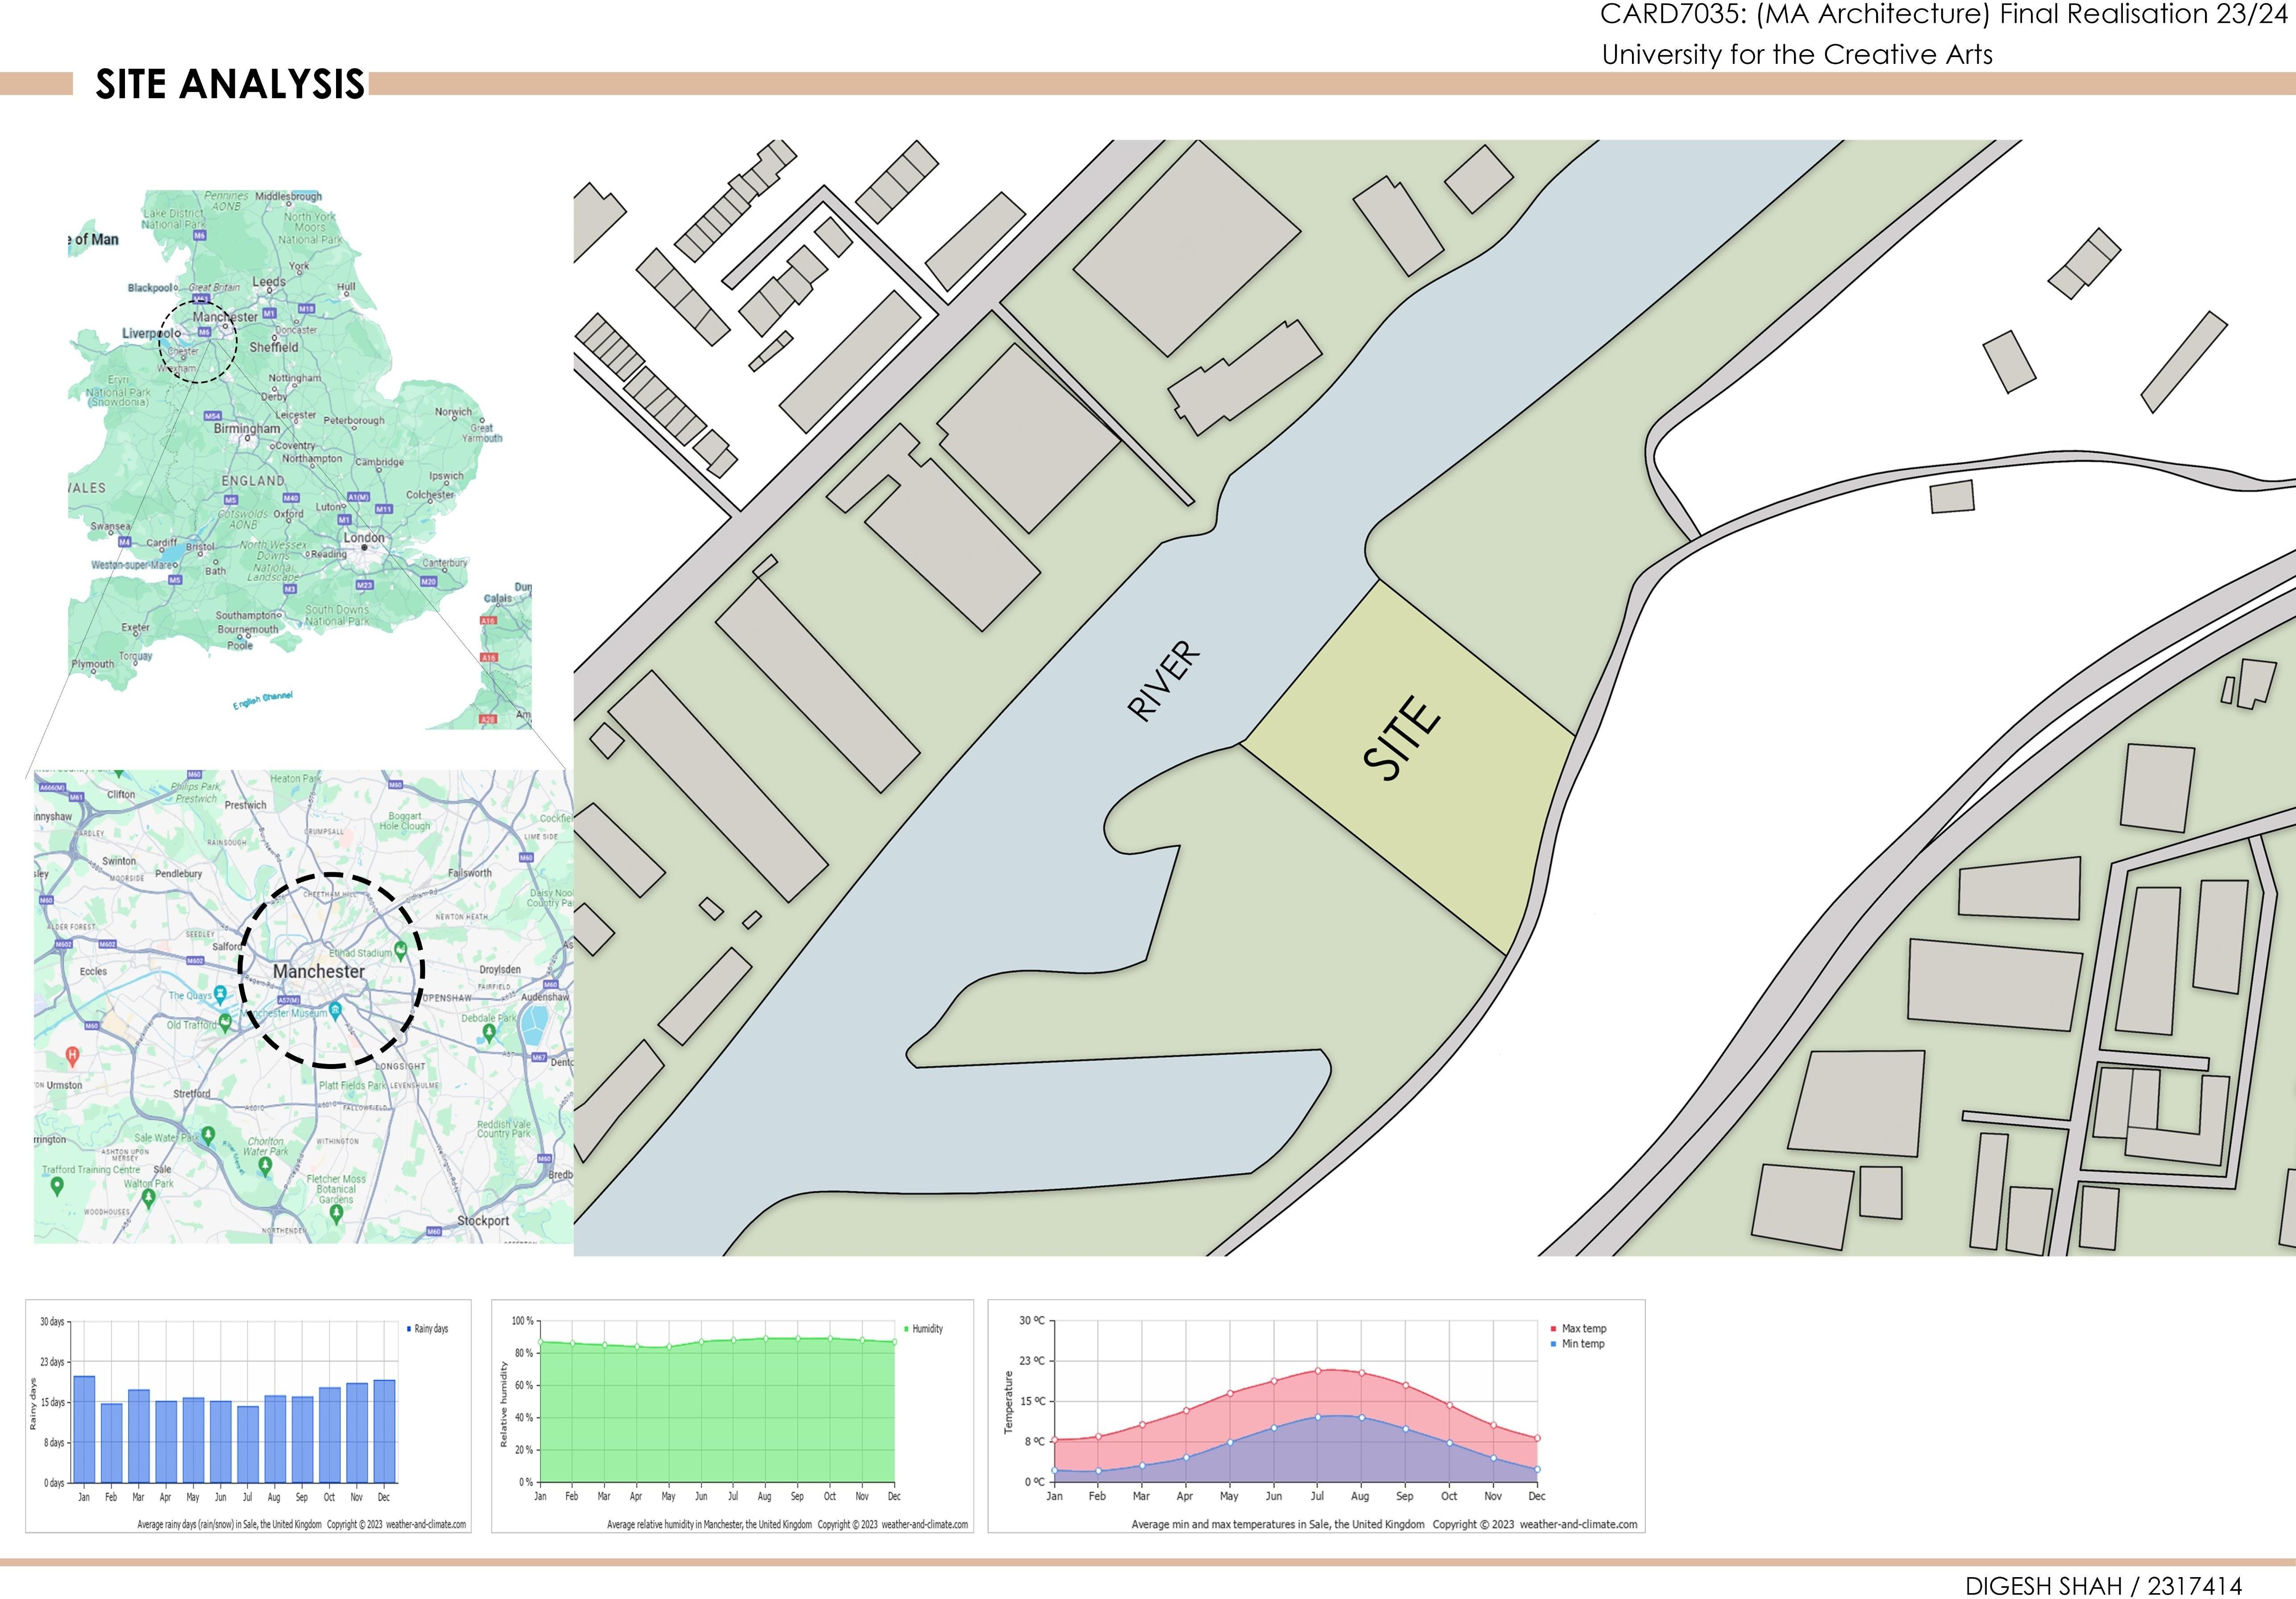Click the Max temp legend marker
2296x1599 pixels.
pos(1553,1329)
